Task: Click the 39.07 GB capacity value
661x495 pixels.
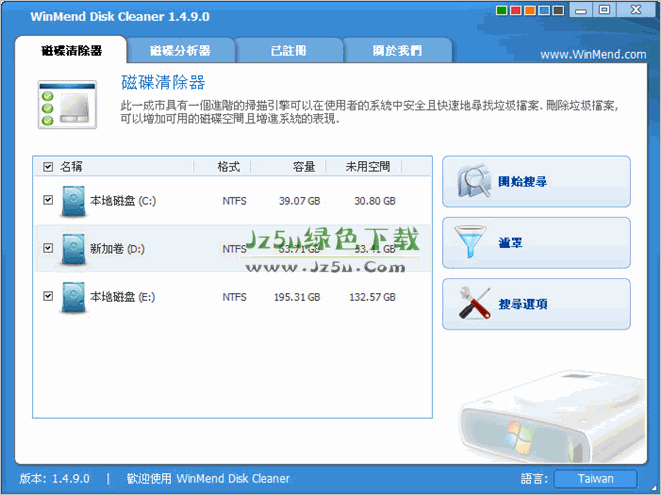Action: [x=299, y=201]
